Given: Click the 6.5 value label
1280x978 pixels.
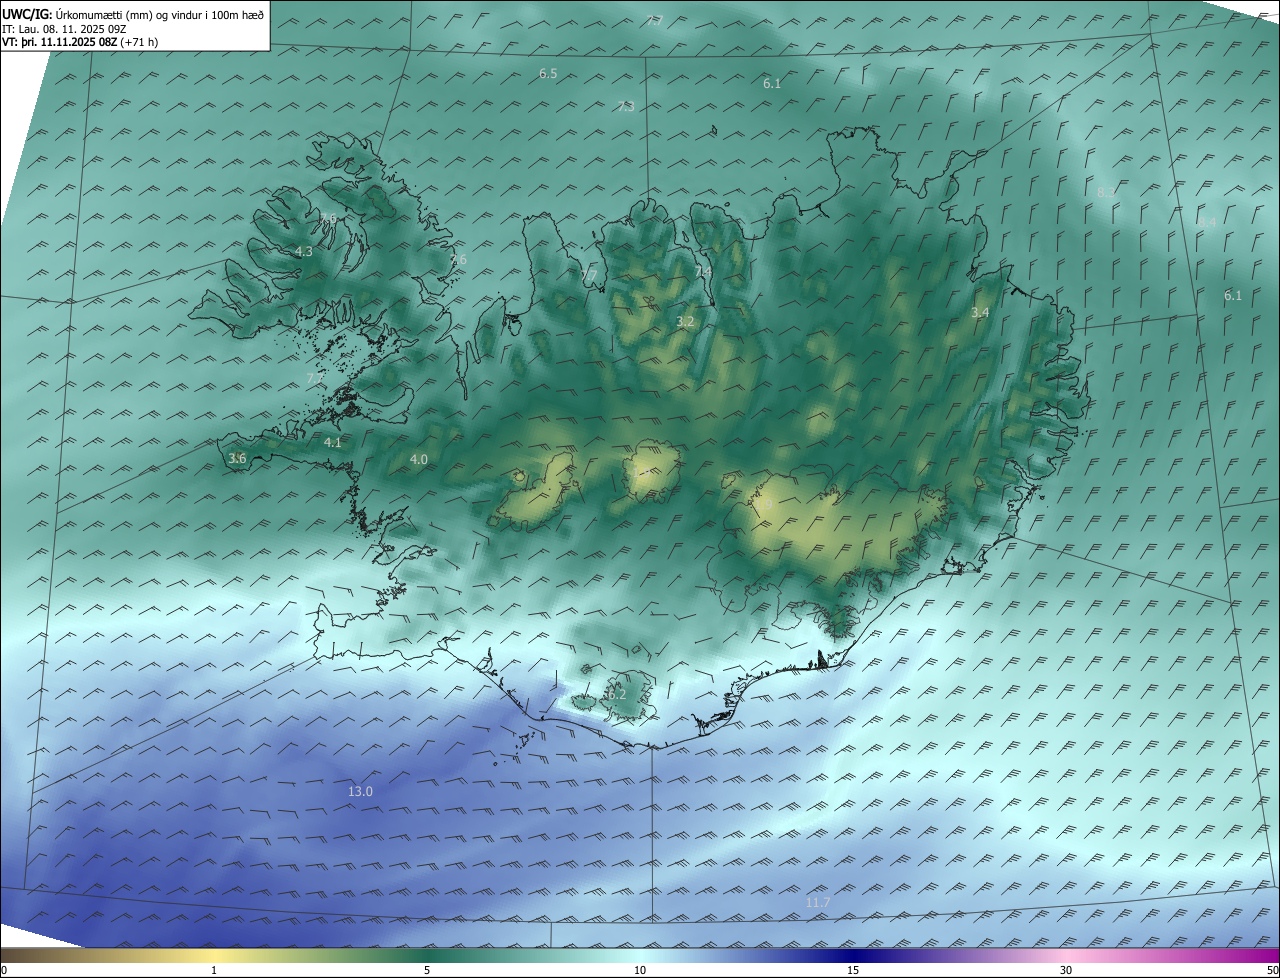Looking at the screenshot, I should tap(548, 74).
